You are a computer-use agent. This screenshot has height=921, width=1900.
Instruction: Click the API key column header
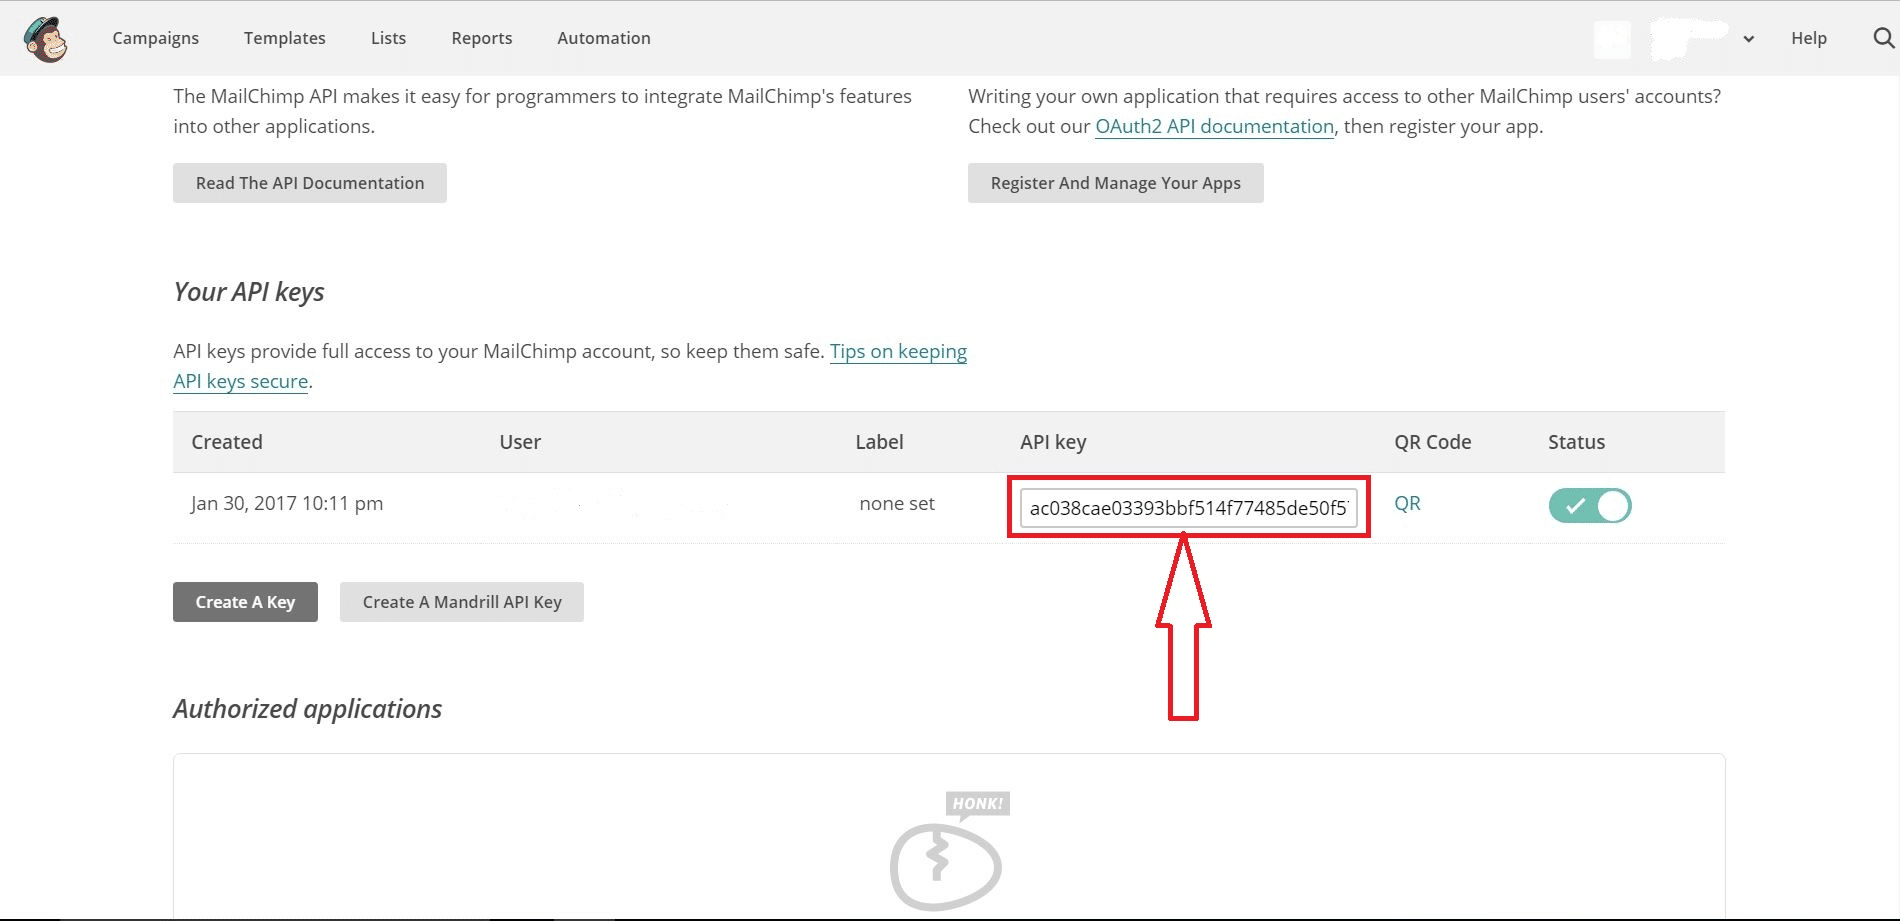1053,442
